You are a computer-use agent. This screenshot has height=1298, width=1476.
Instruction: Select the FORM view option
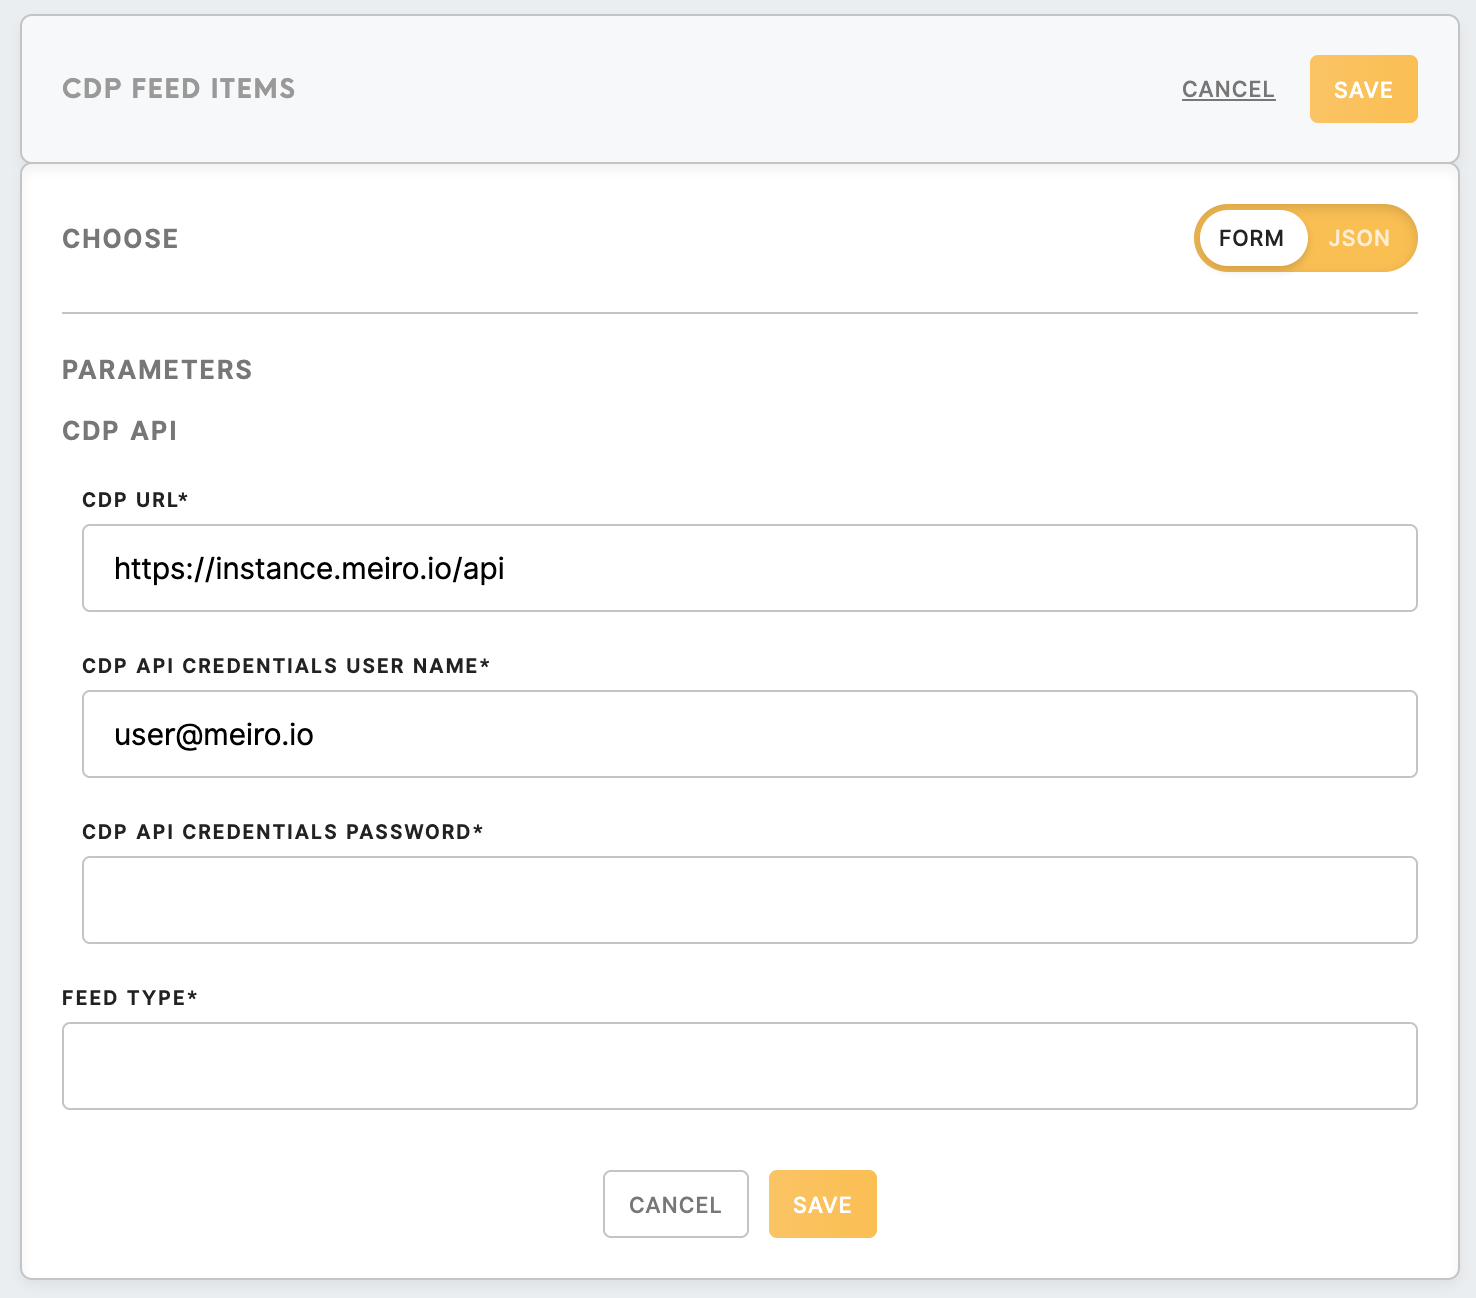point(1251,238)
